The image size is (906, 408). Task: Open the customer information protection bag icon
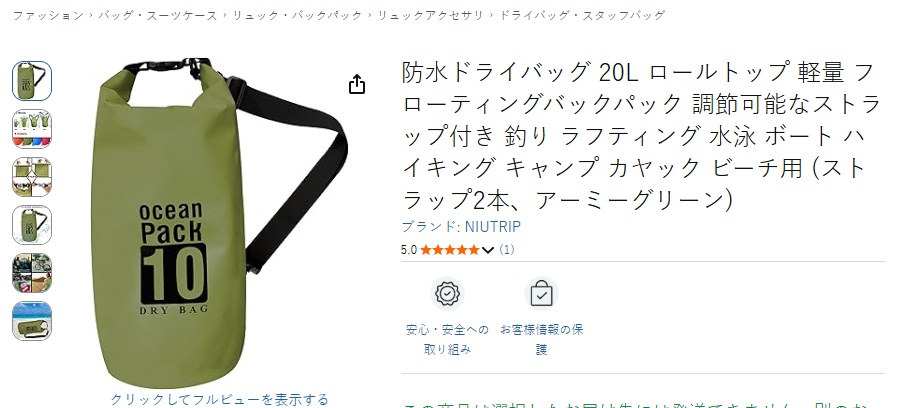coord(541,294)
